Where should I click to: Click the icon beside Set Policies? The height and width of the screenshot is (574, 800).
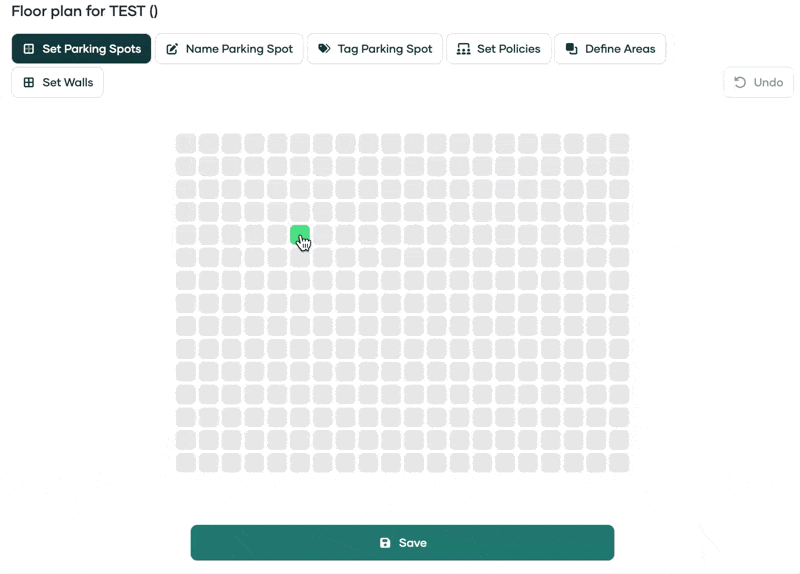463,49
